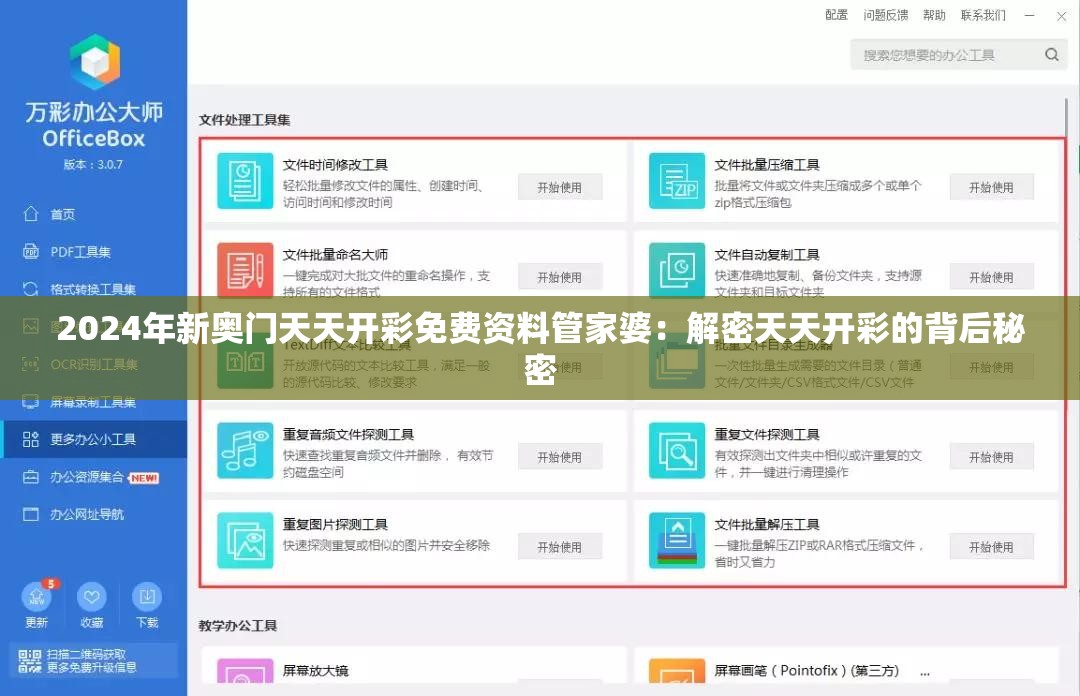Click the window icon for 办公网址导航
This screenshot has height=696, width=1080.
tap(31, 514)
